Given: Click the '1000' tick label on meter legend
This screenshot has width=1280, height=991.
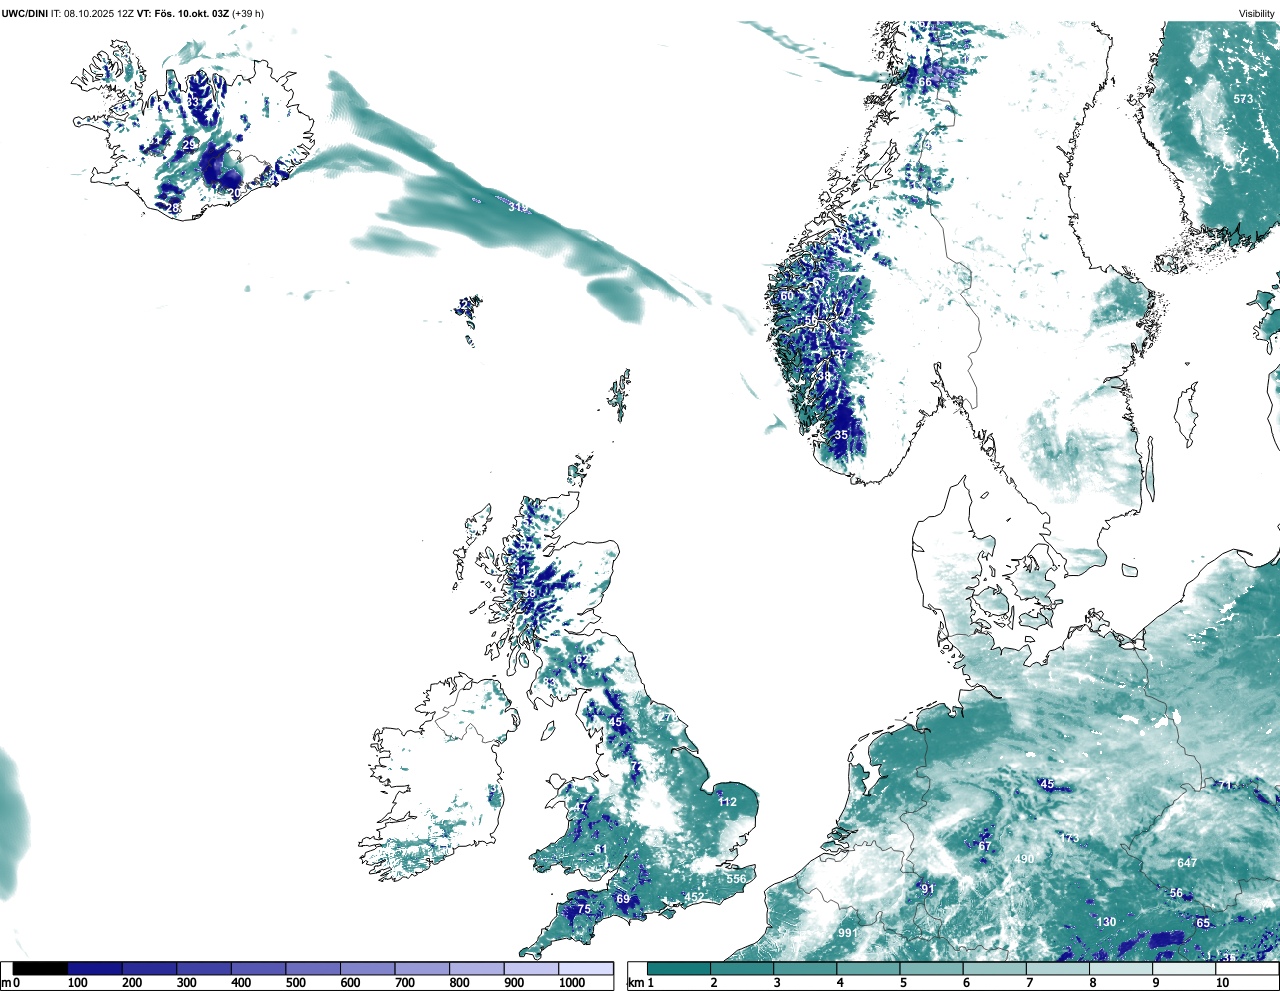Looking at the screenshot, I should coord(572,983).
